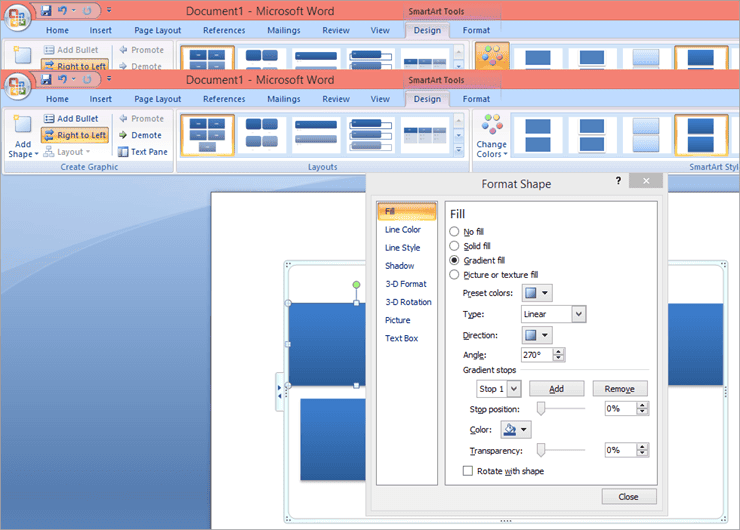740x530 pixels.
Task: Select Line Color in Format Shape sidebar
Action: point(403,230)
